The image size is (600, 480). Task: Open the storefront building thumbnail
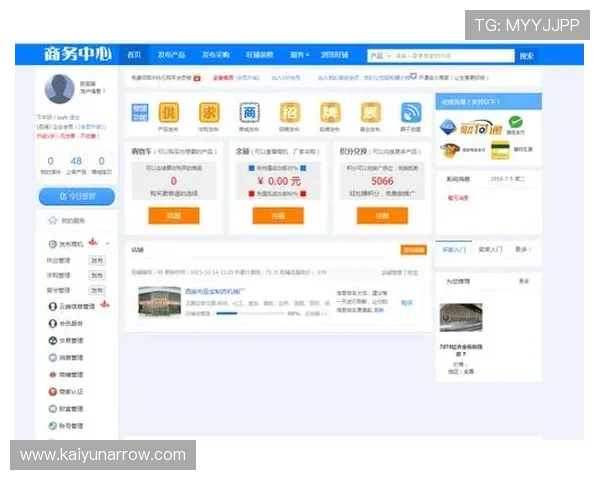pos(160,302)
